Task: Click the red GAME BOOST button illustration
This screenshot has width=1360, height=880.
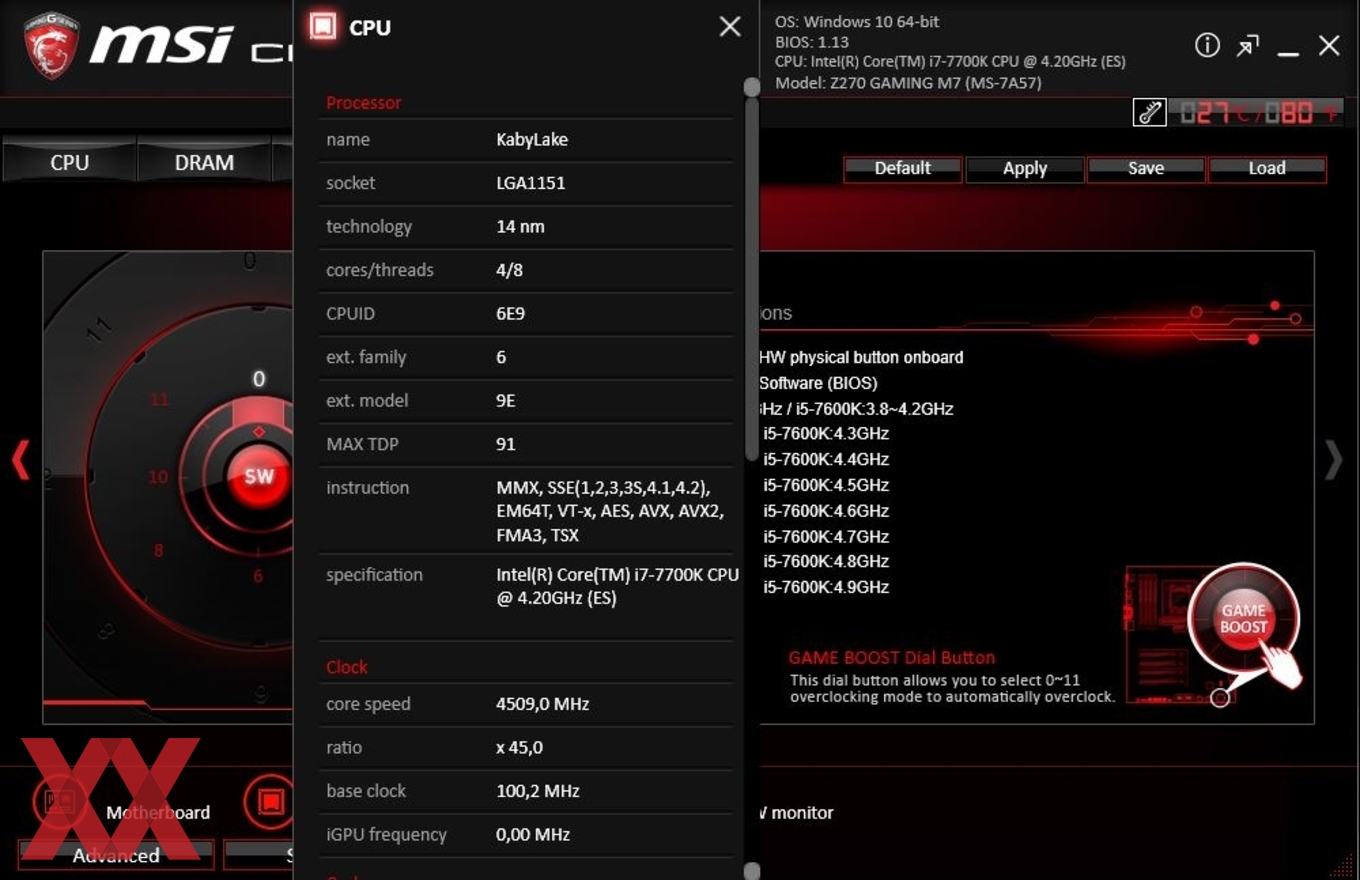Action: point(1244,620)
